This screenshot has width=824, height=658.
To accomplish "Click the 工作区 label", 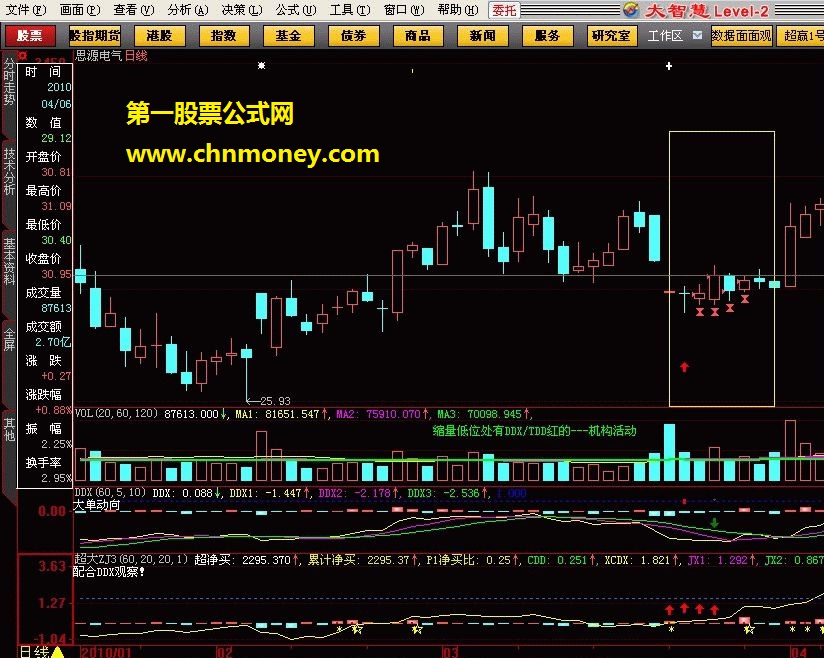I will (x=665, y=36).
